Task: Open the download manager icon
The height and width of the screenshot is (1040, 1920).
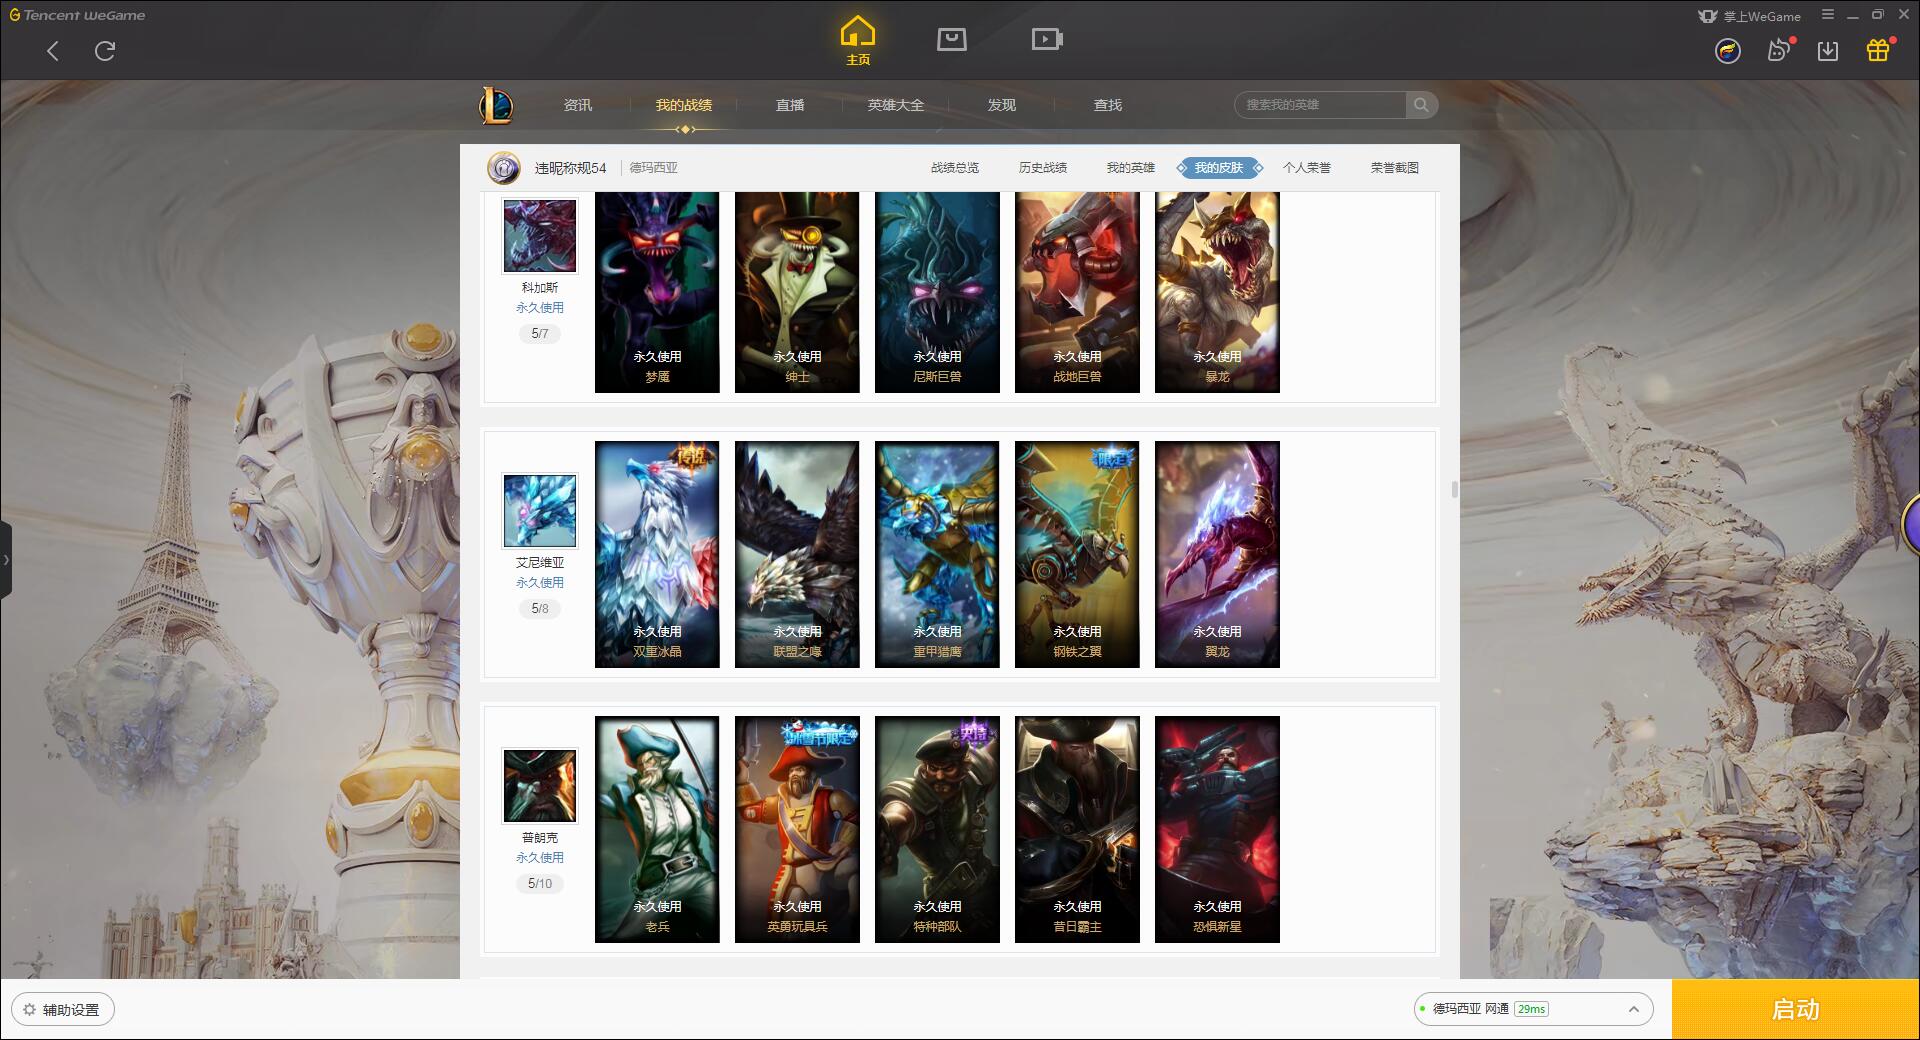Action: coord(1828,51)
